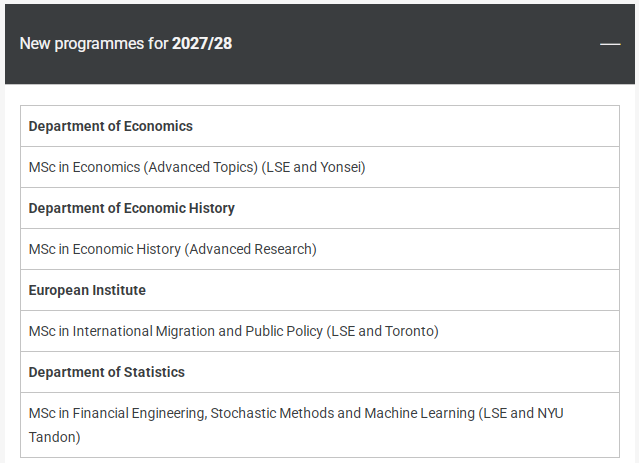Click the 'New programmes for' header text
The image size is (639, 463).
(94, 44)
